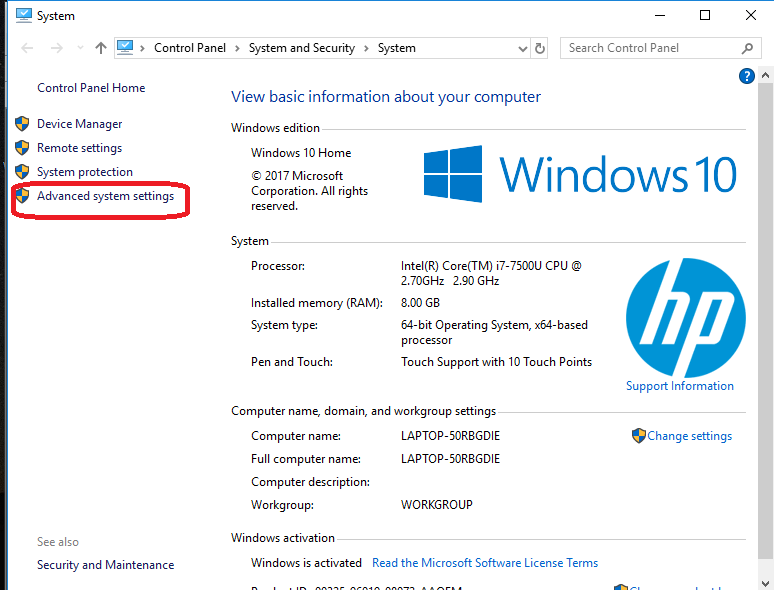Focus the Search Control Panel box
This screenshot has height=590, width=774.
pyautogui.click(x=659, y=48)
